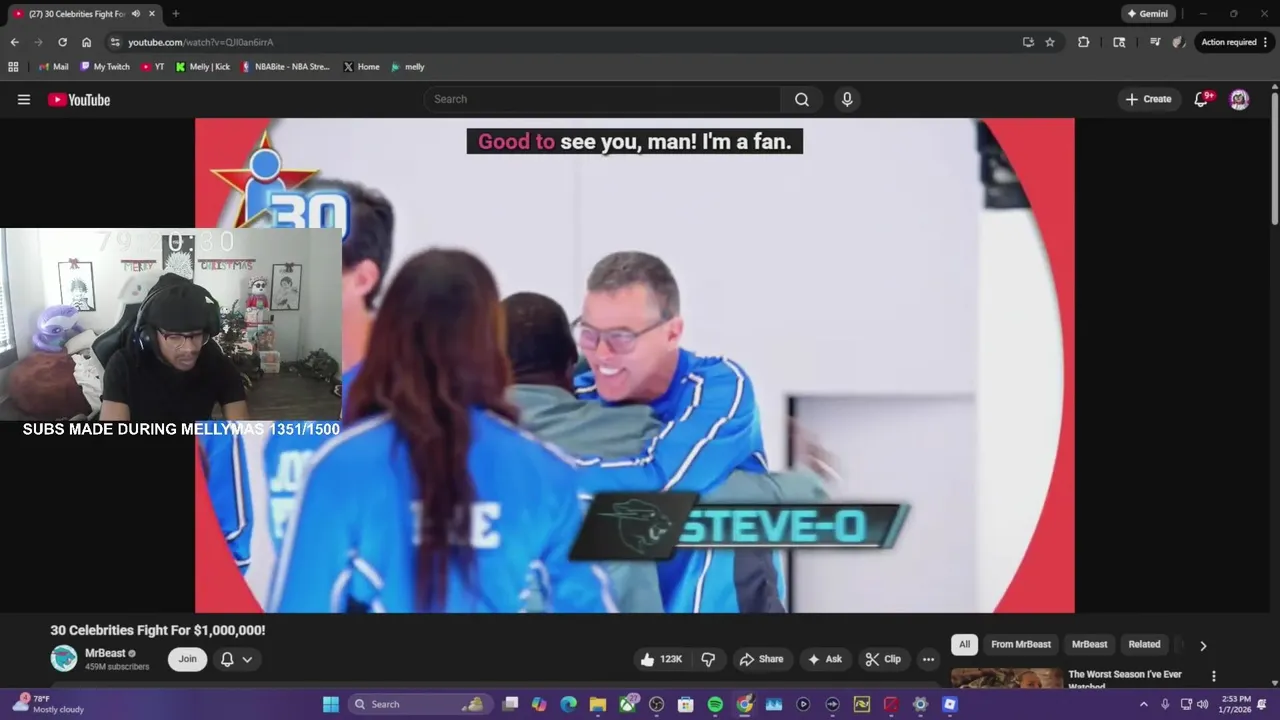Go to browser home page
The width and height of the screenshot is (1280, 720).
(86, 42)
